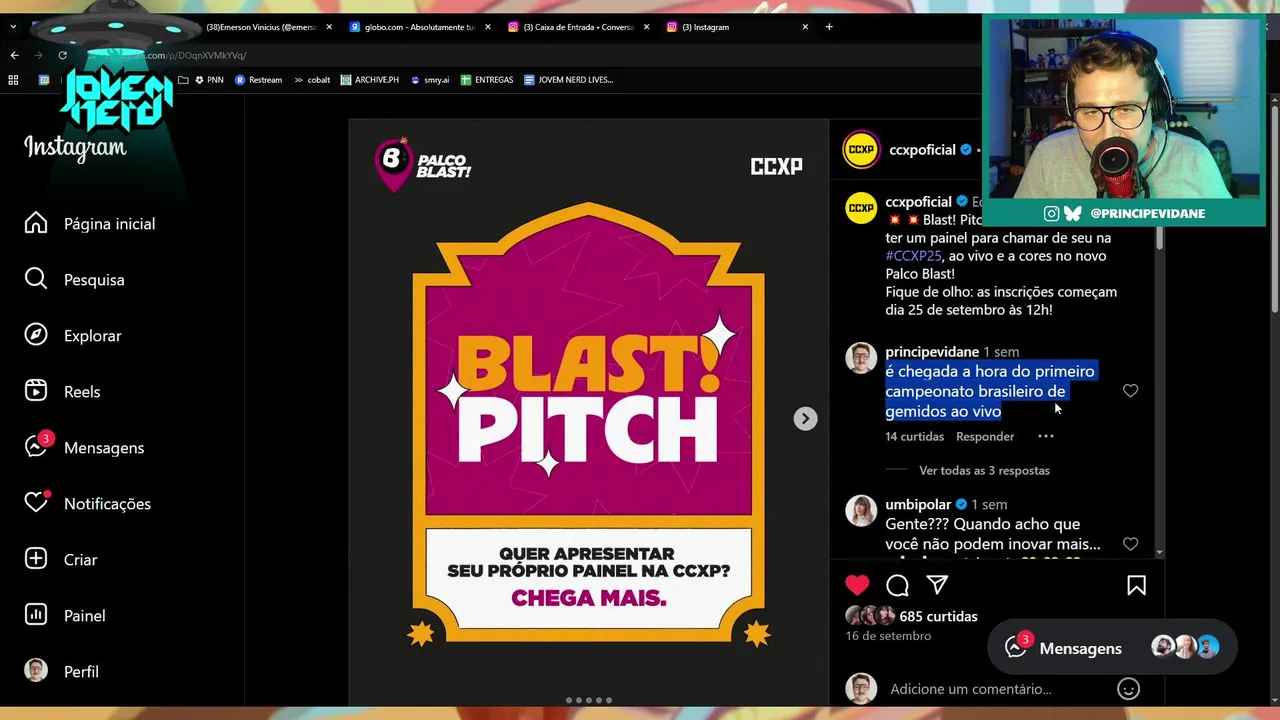Open ccxpoficial profile picture in header
The height and width of the screenshot is (720, 1280).
point(861,150)
